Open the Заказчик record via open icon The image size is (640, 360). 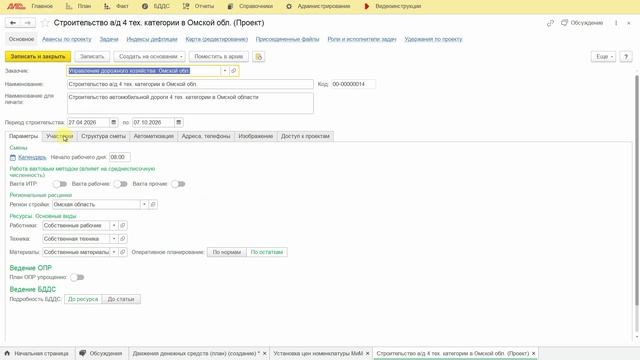click(x=234, y=71)
